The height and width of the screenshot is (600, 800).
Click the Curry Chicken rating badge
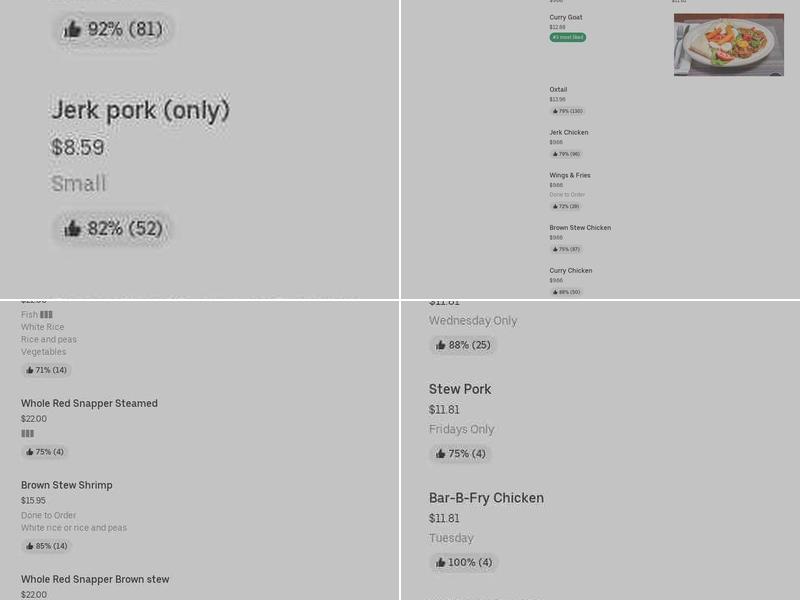[567, 292]
